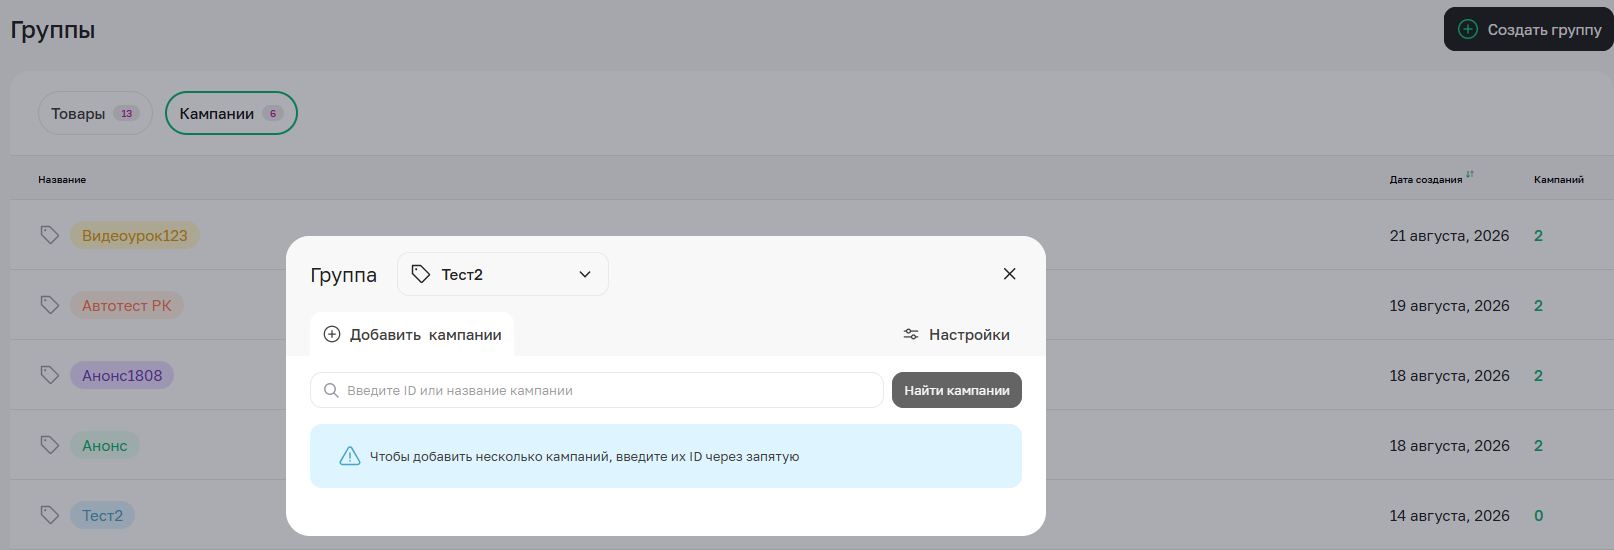
Task: Click the sort arrows next to Дата создания
Action: (1470, 175)
